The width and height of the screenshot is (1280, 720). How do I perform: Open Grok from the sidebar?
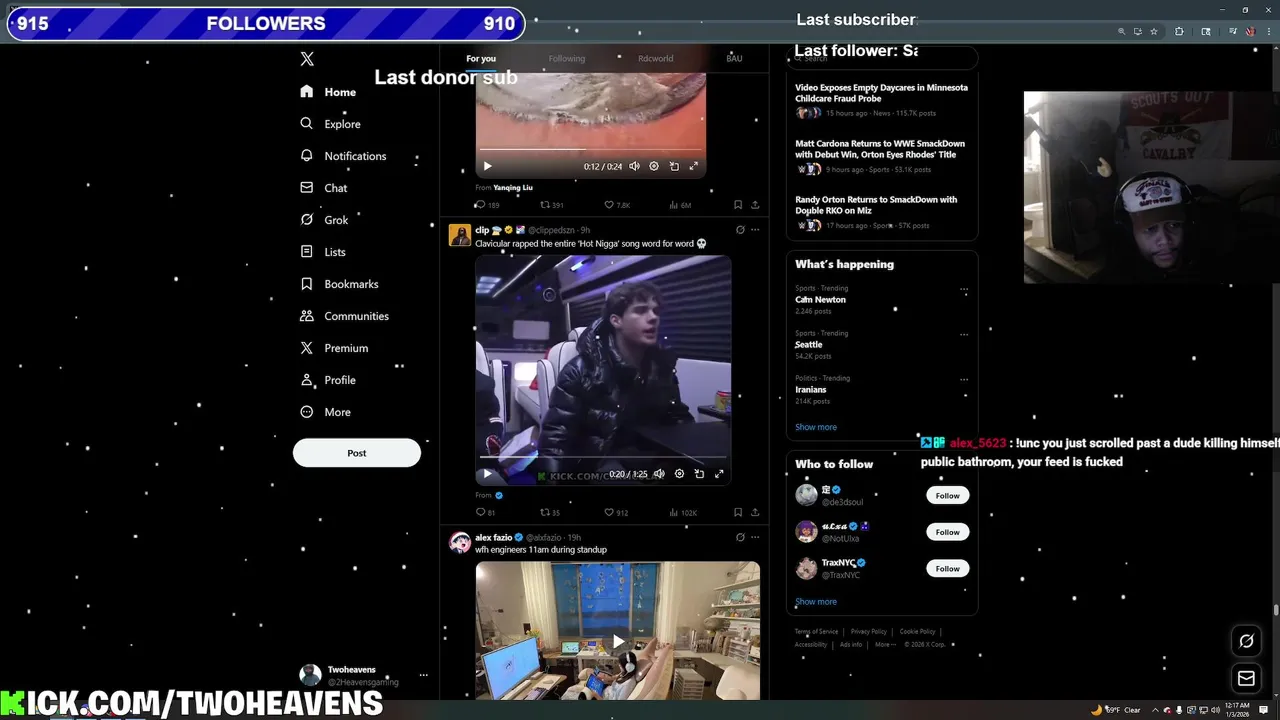tap(324, 220)
